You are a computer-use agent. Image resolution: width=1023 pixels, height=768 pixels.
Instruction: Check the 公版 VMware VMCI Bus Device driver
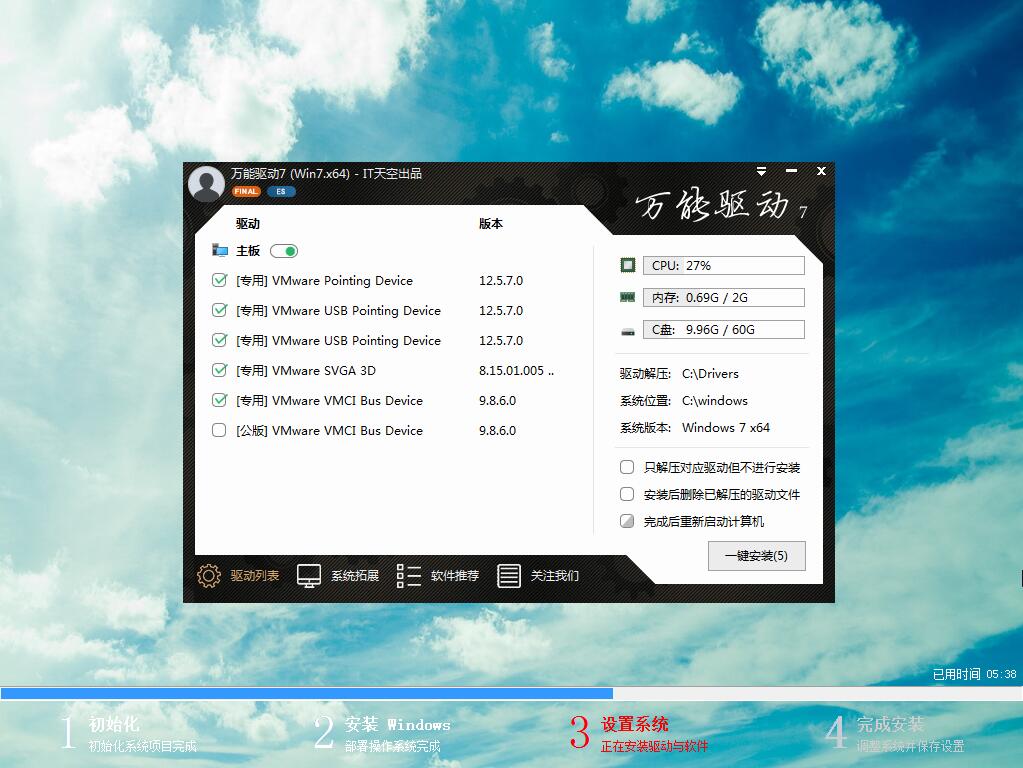point(219,430)
